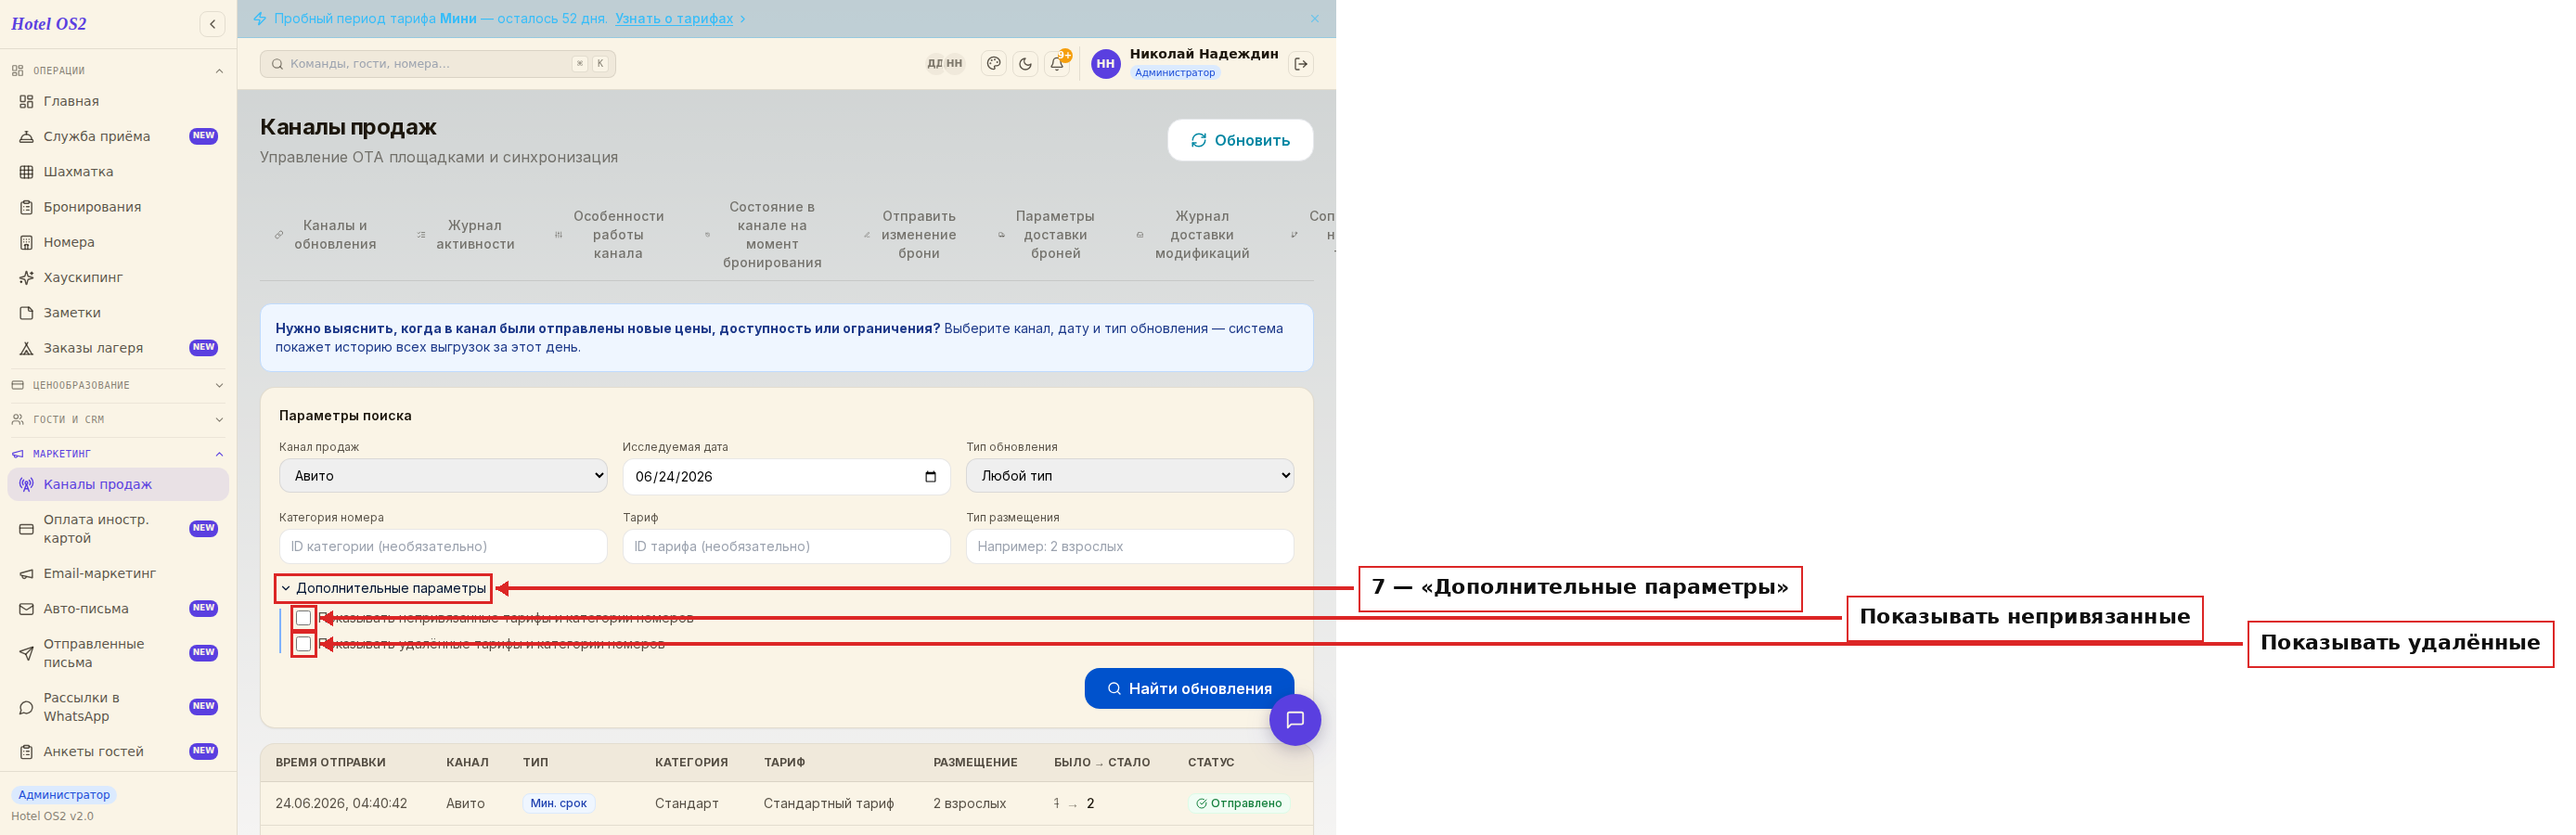
Task: Enable showing deleted tariffs and categories checkbox
Action: (303, 644)
